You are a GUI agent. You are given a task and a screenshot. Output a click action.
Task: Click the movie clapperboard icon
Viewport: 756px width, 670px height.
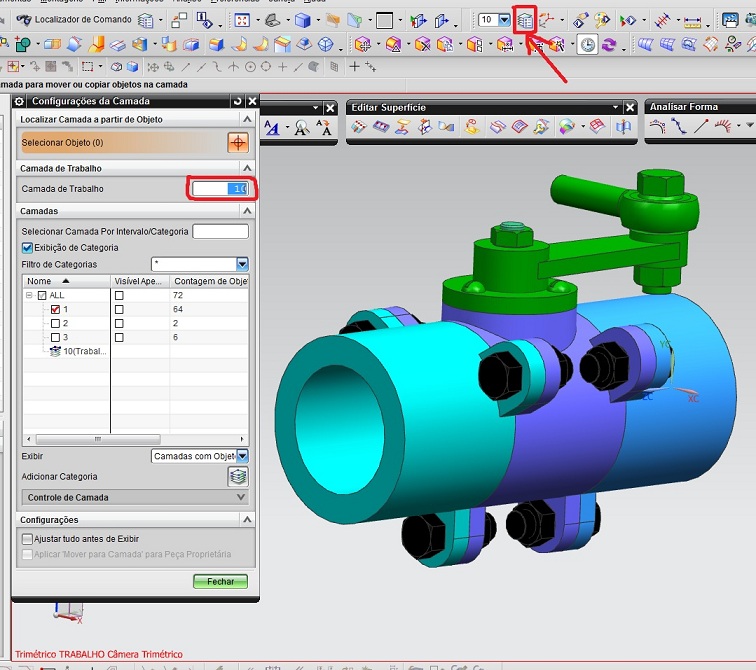[x=730, y=20]
